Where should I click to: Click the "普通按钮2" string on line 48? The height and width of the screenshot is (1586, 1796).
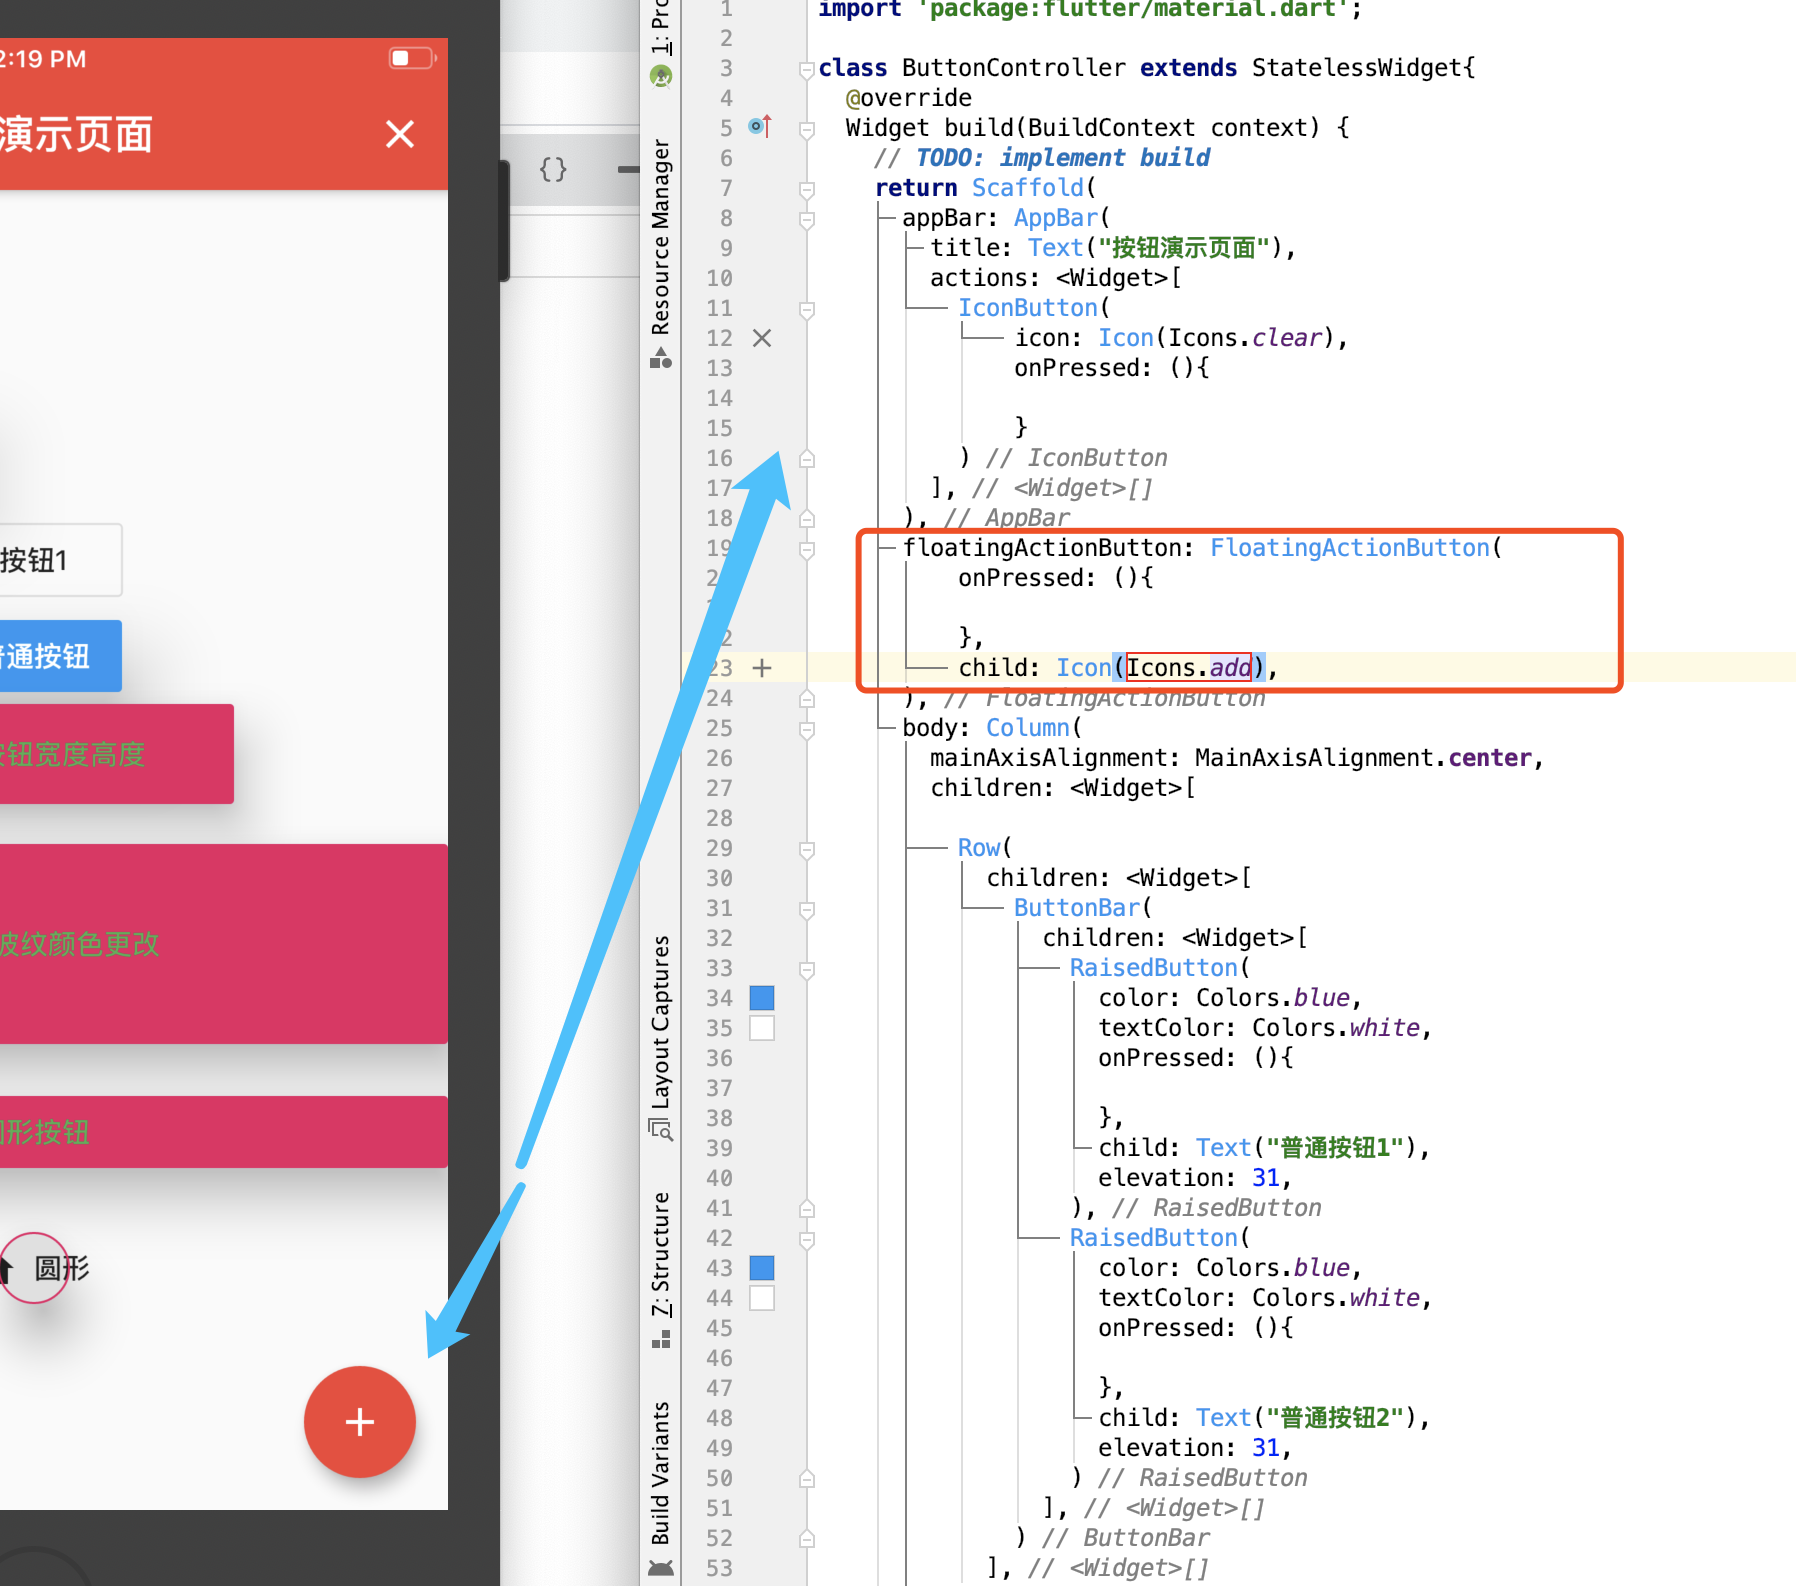(x=1335, y=1418)
